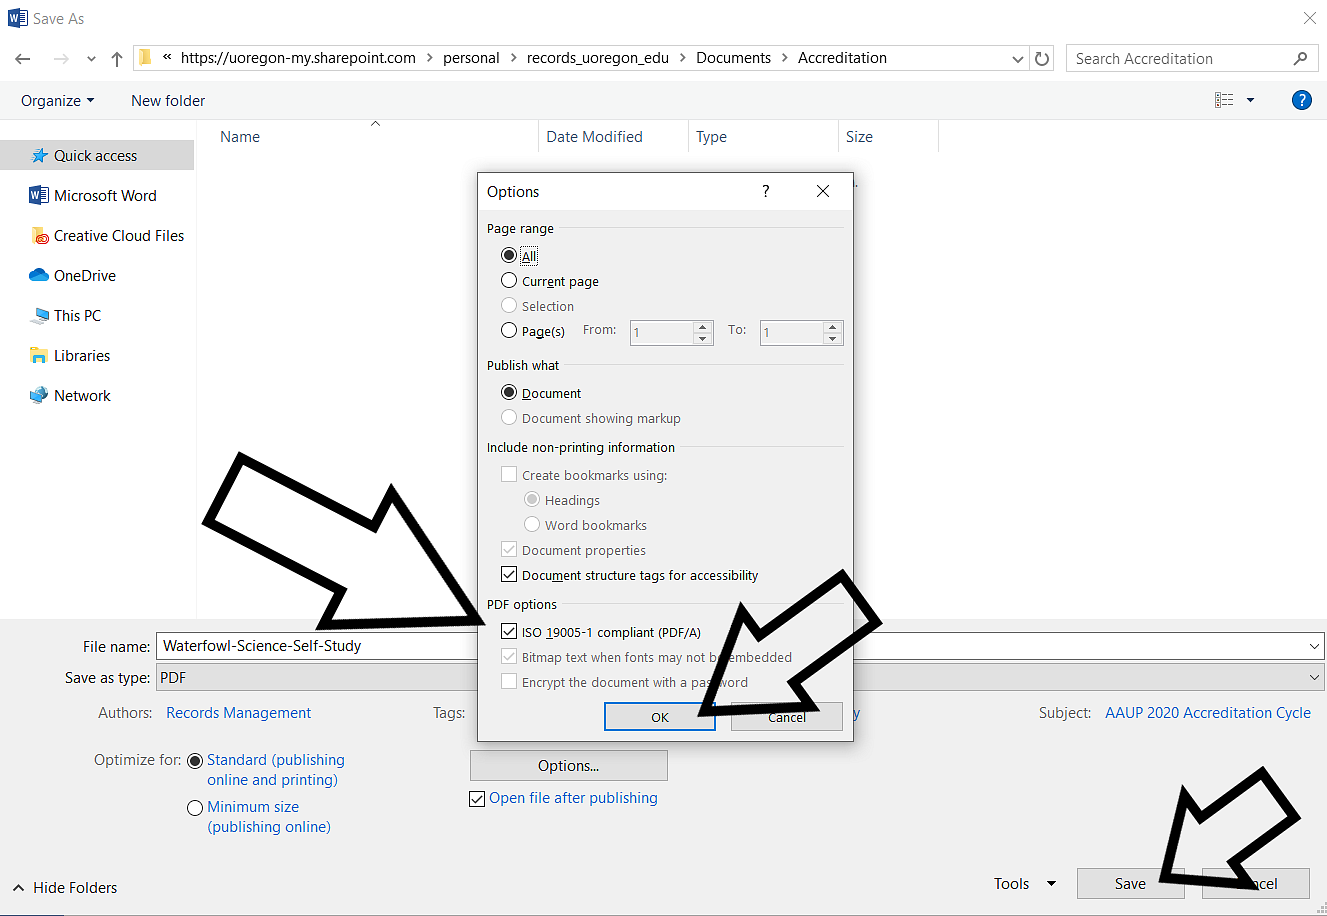
Task: Click the Options dialog help question mark
Action: 766,191
